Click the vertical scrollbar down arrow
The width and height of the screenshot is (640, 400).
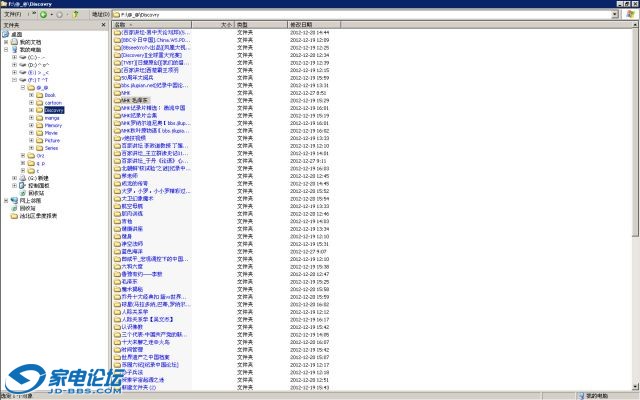pyautogui.click(x=636, y=386)
